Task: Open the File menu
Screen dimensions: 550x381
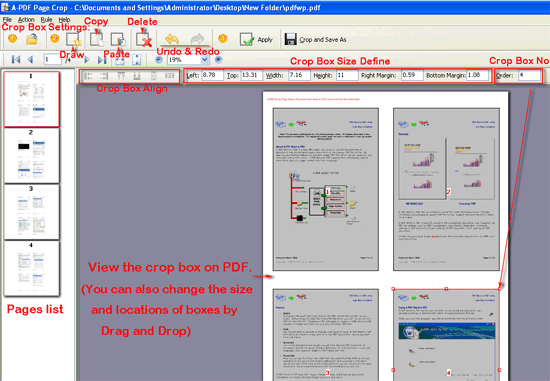Action: (7, 20)
